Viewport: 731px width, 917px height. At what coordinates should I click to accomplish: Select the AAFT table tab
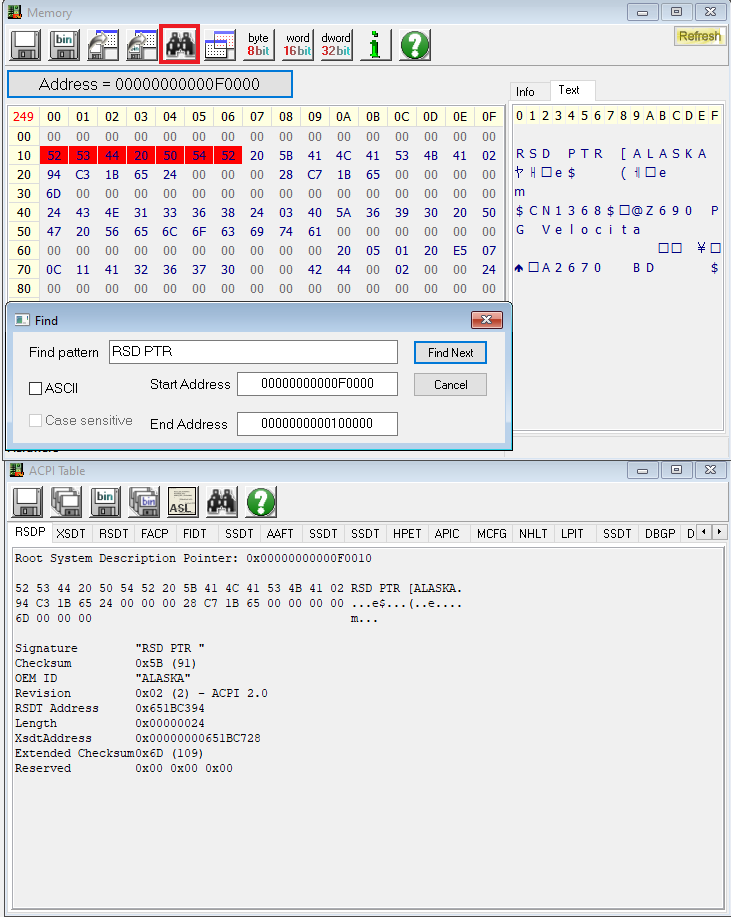point(280,533)
